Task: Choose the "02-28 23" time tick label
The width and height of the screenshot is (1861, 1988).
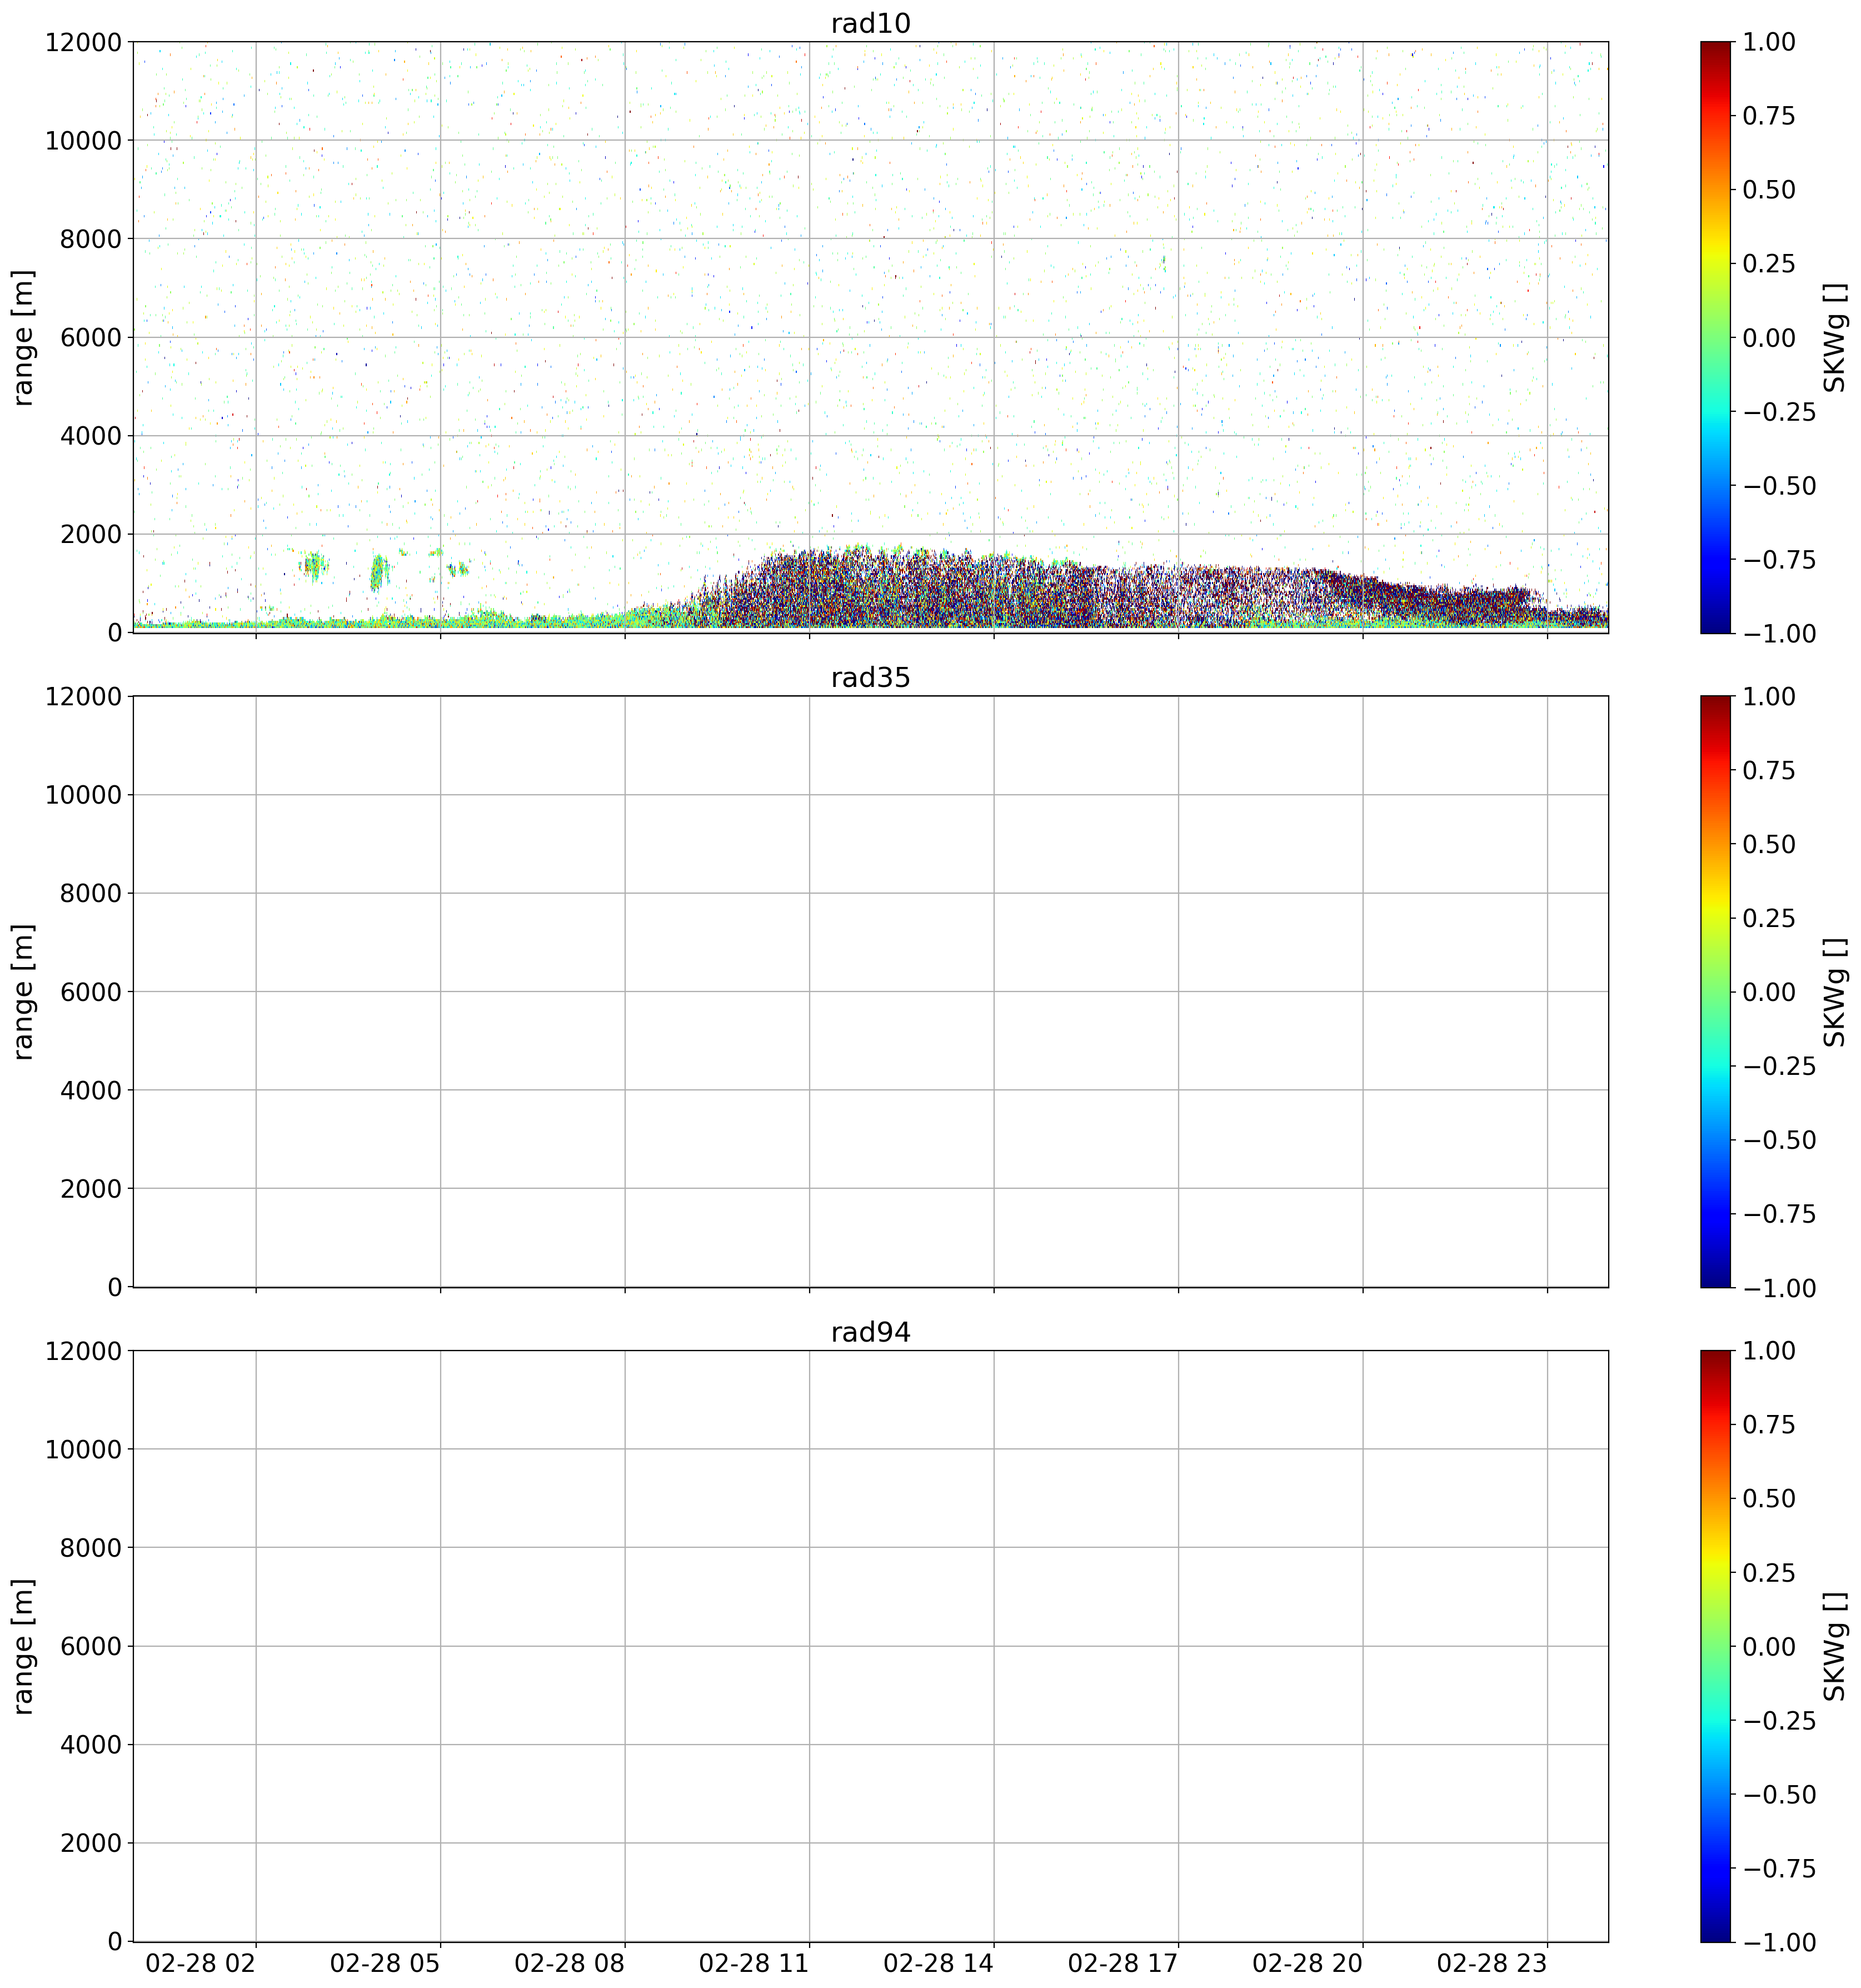Action: click(1492, 1963)
